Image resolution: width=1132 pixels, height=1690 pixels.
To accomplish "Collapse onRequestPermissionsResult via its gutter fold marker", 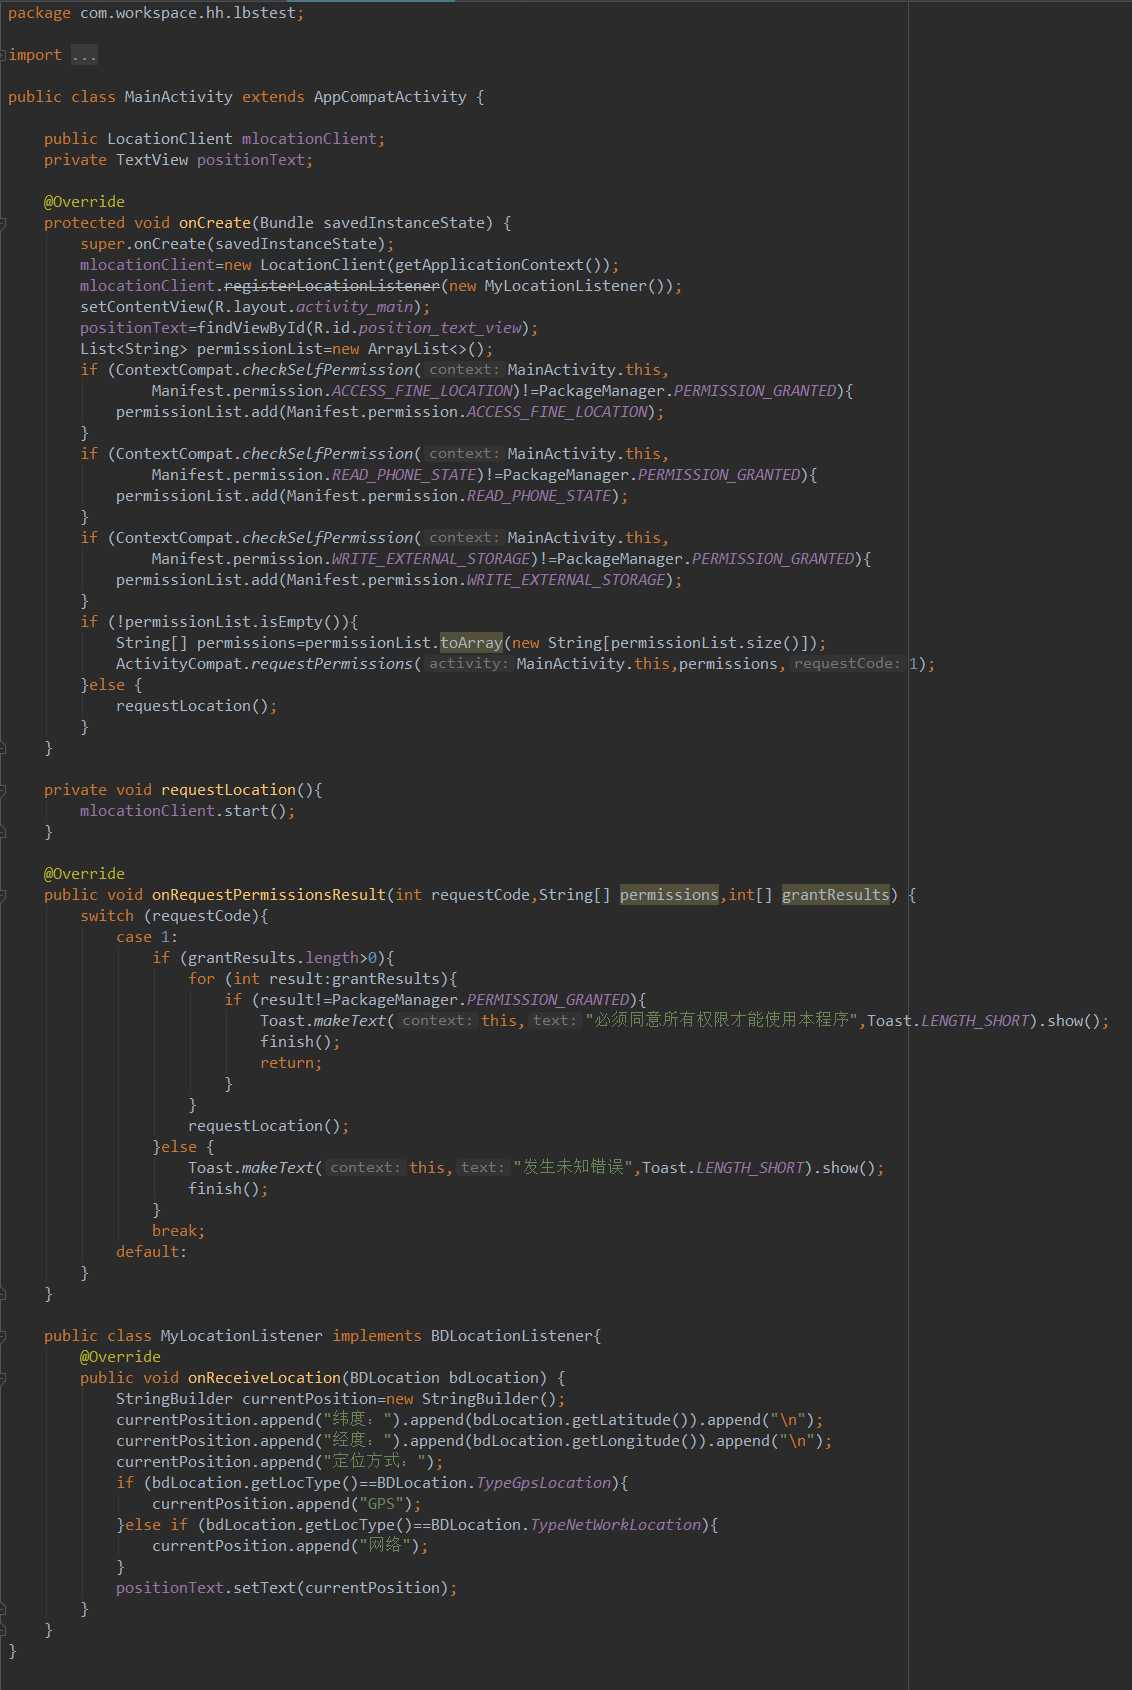I will click(x=3, y=895).
